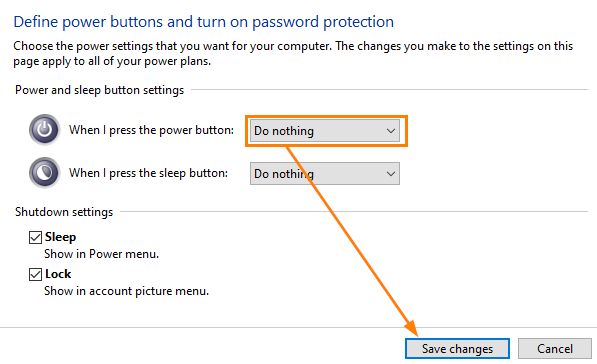Uncheck the Lock checkbox
The height and width of the screenshot is (364, 597).
tap(35, 274)
